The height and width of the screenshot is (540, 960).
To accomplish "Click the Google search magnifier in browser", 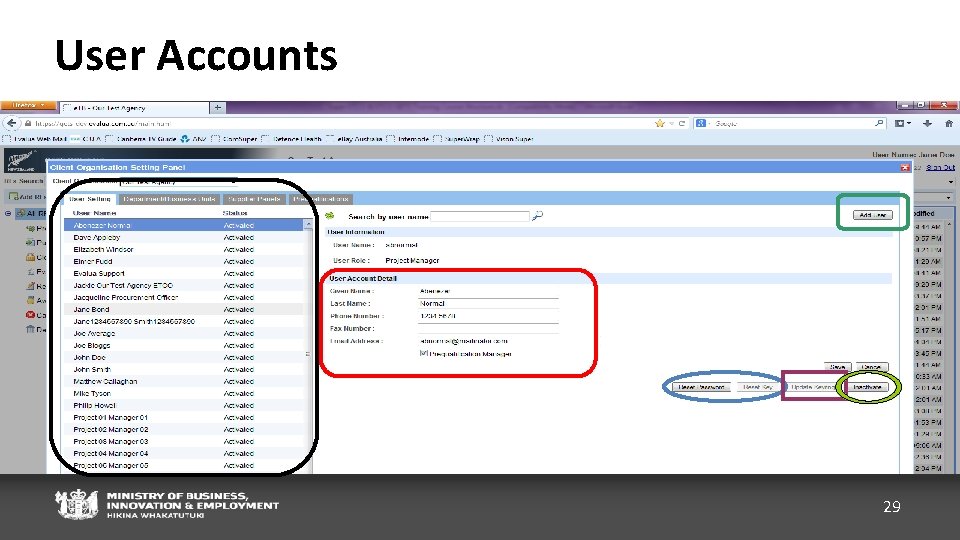I will (x=879, y=123).
